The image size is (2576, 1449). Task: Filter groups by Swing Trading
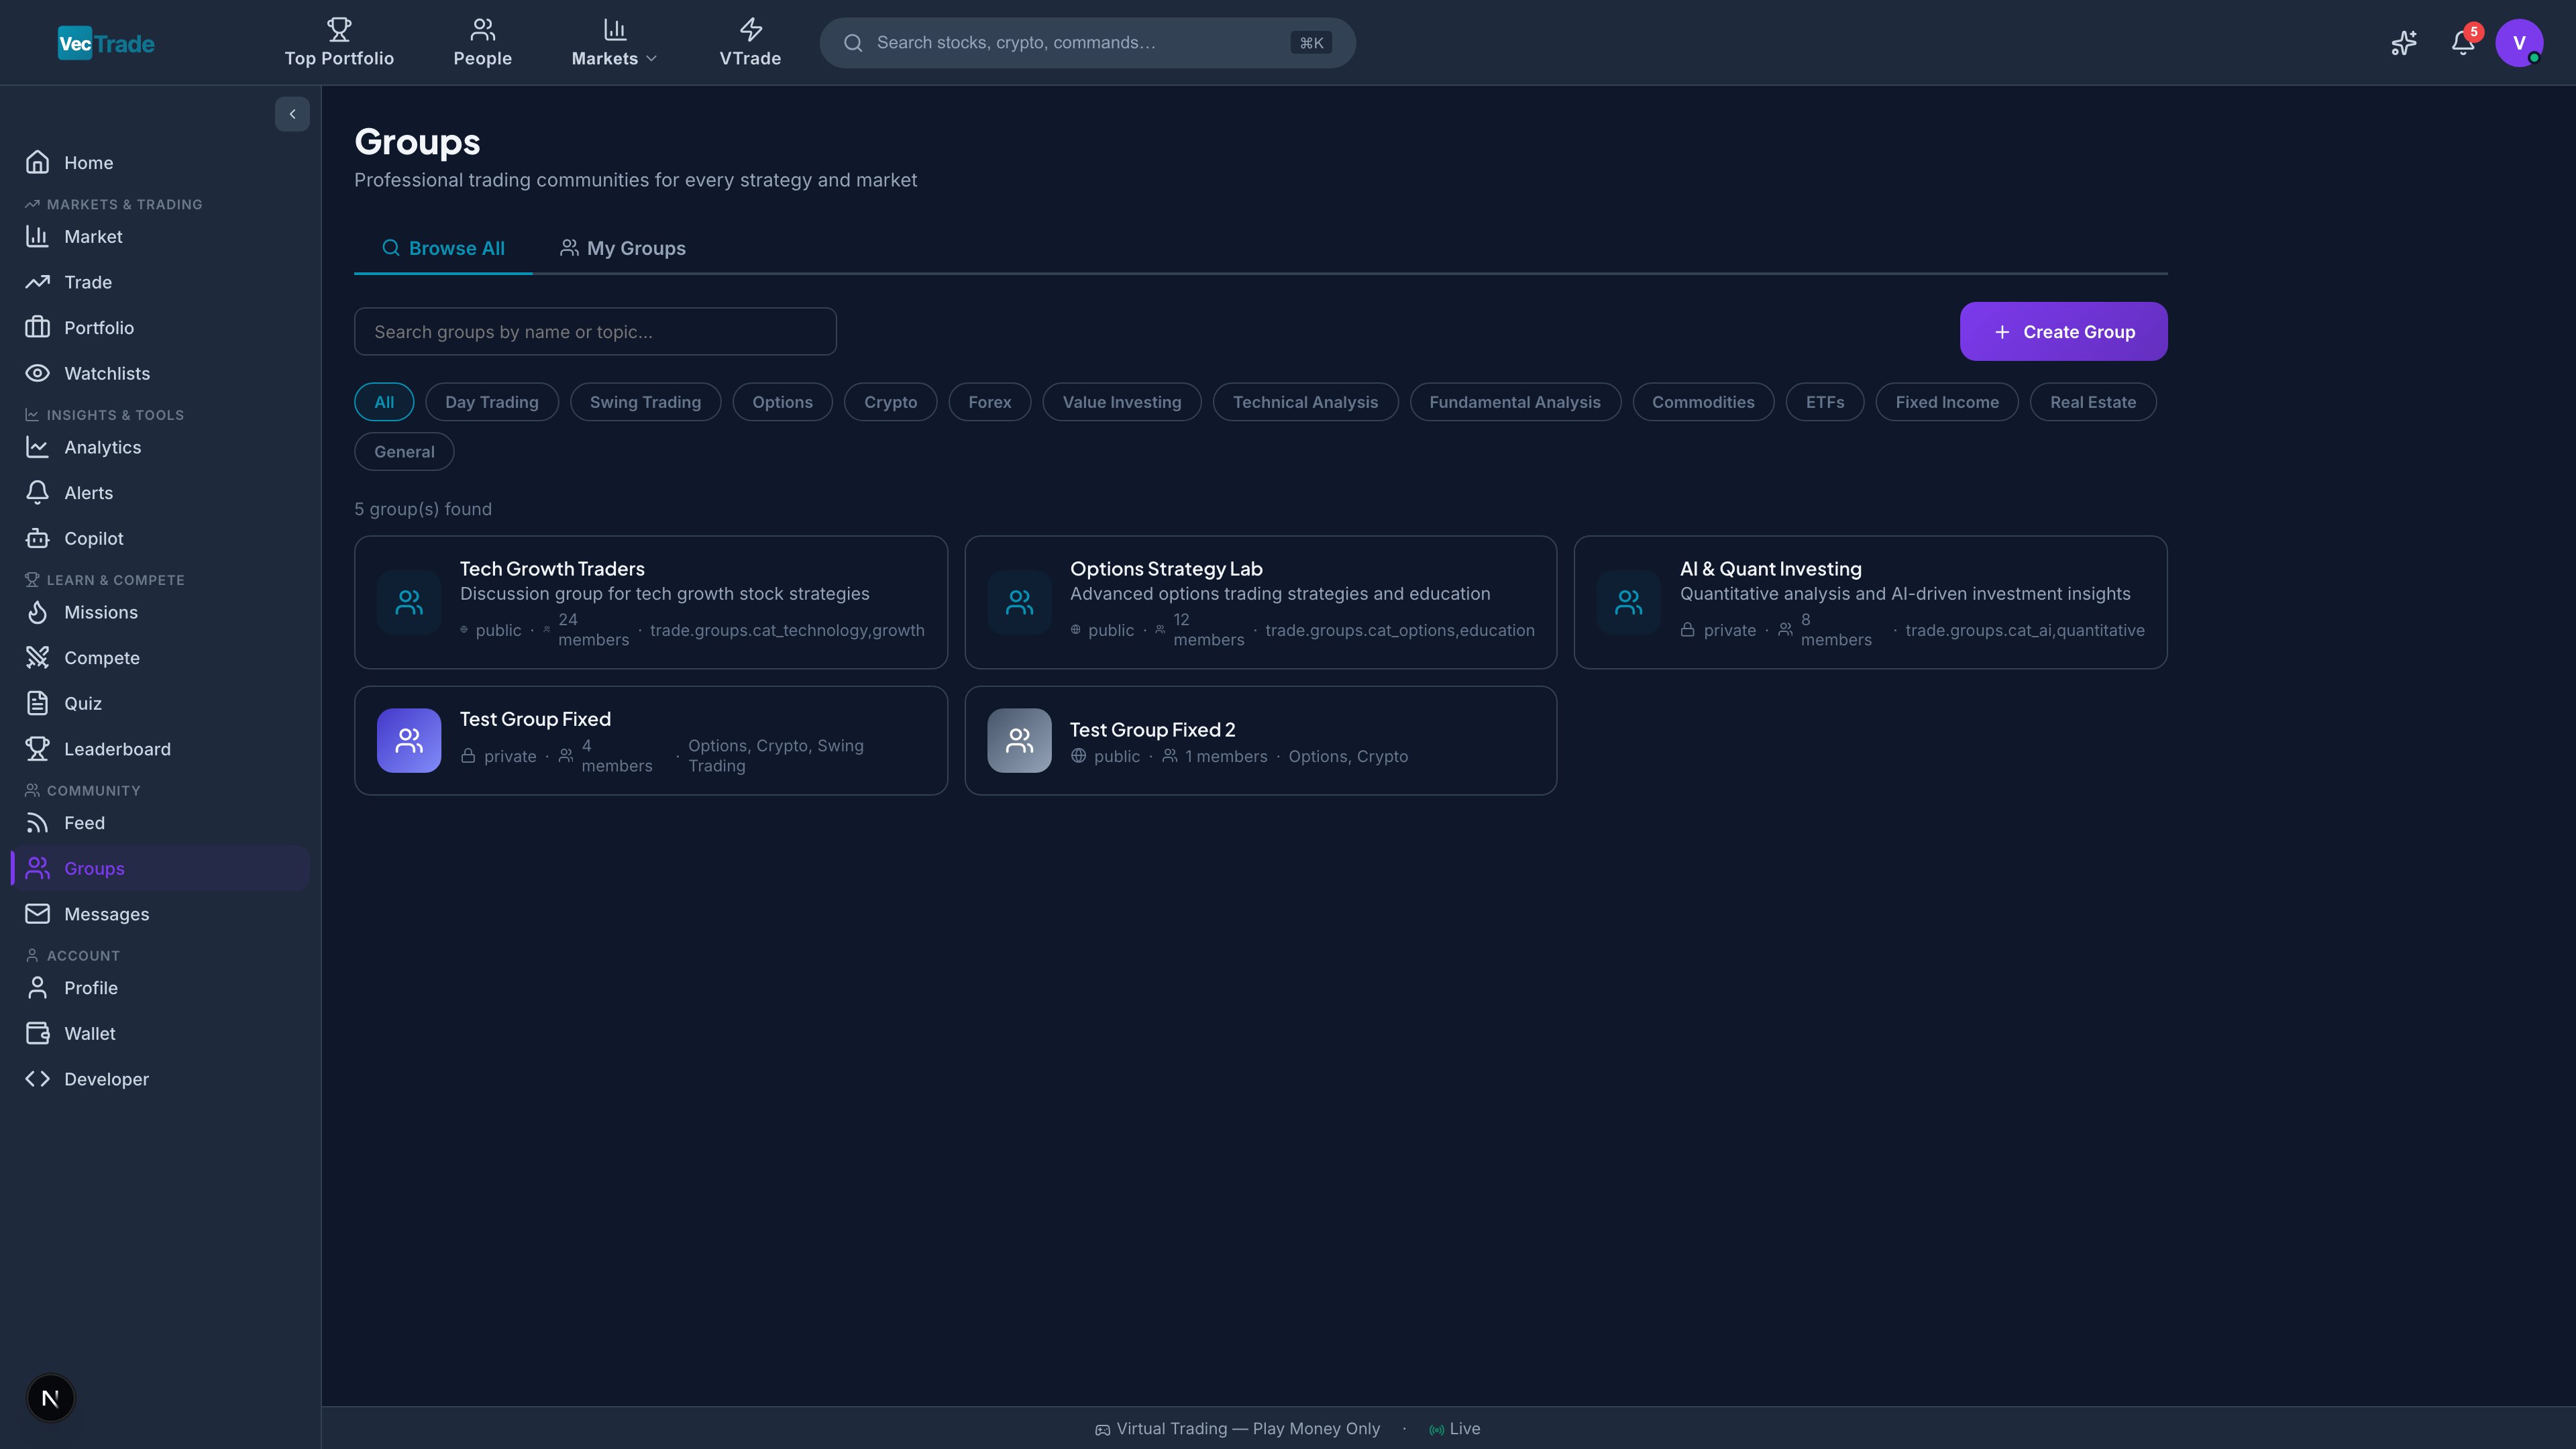tap(645, 402)
